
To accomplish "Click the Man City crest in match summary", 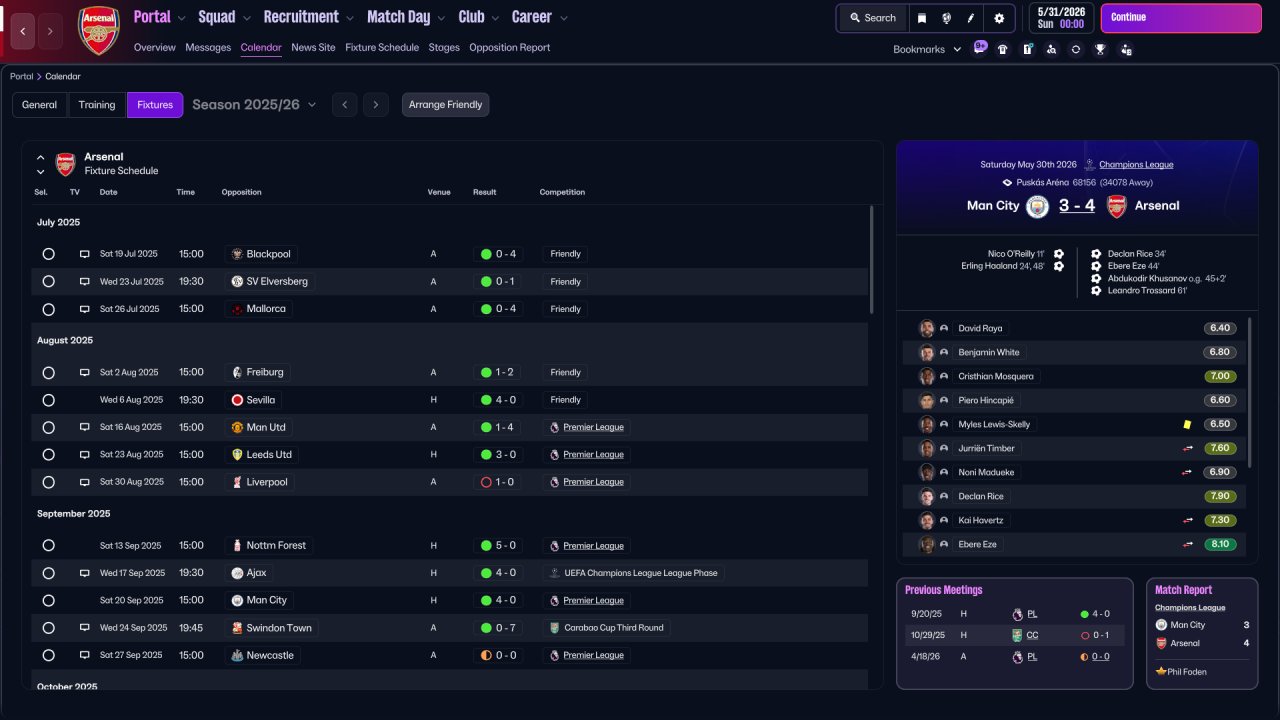I will tap(1038, 206).
